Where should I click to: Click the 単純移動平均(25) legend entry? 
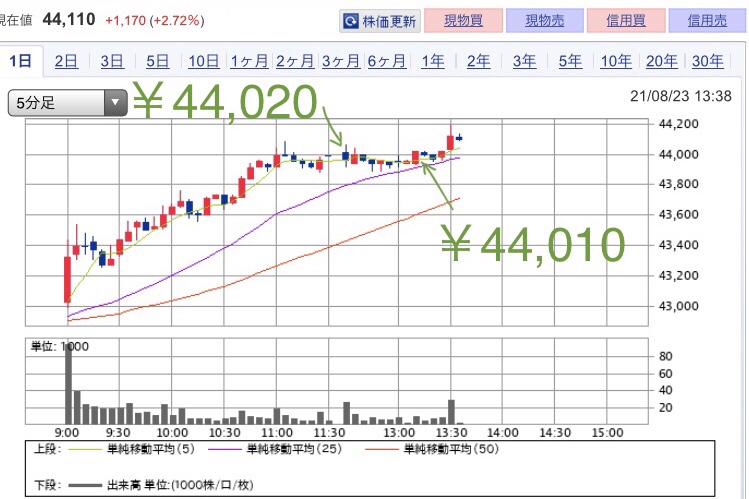(275, 449)
